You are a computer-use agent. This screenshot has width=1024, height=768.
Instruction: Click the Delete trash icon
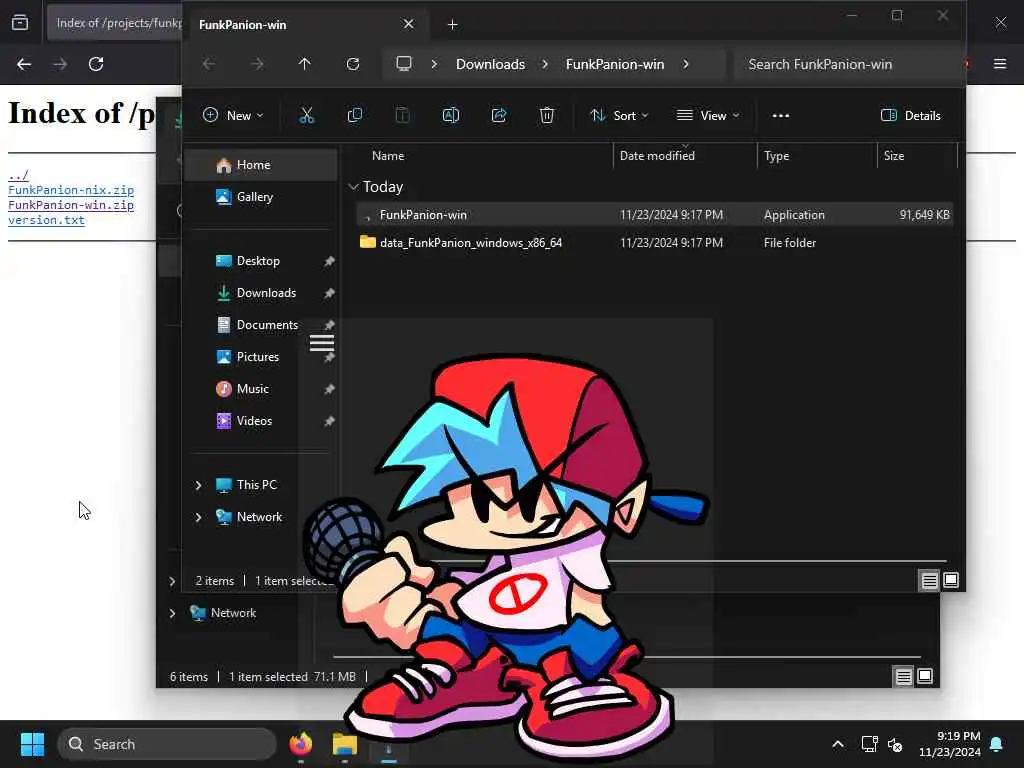[547, 116]
